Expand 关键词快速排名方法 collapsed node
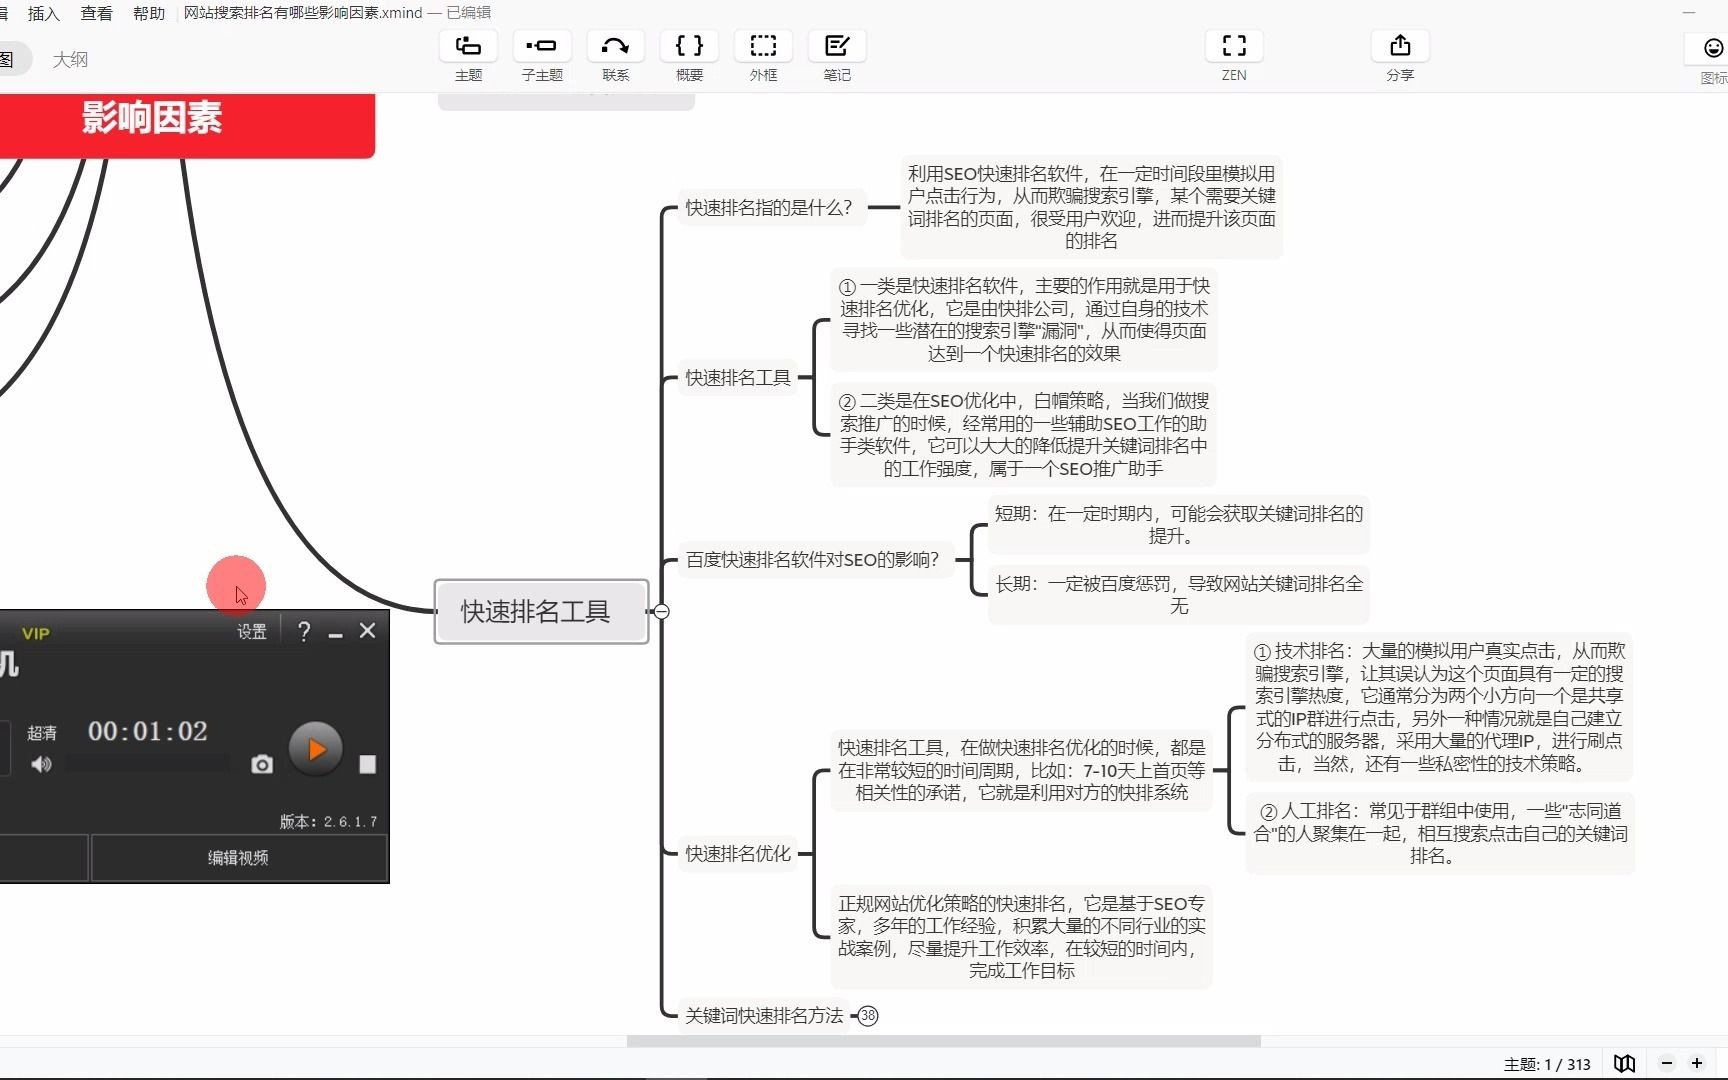Screen dimensions: 1728x1080 point(868,1016)
